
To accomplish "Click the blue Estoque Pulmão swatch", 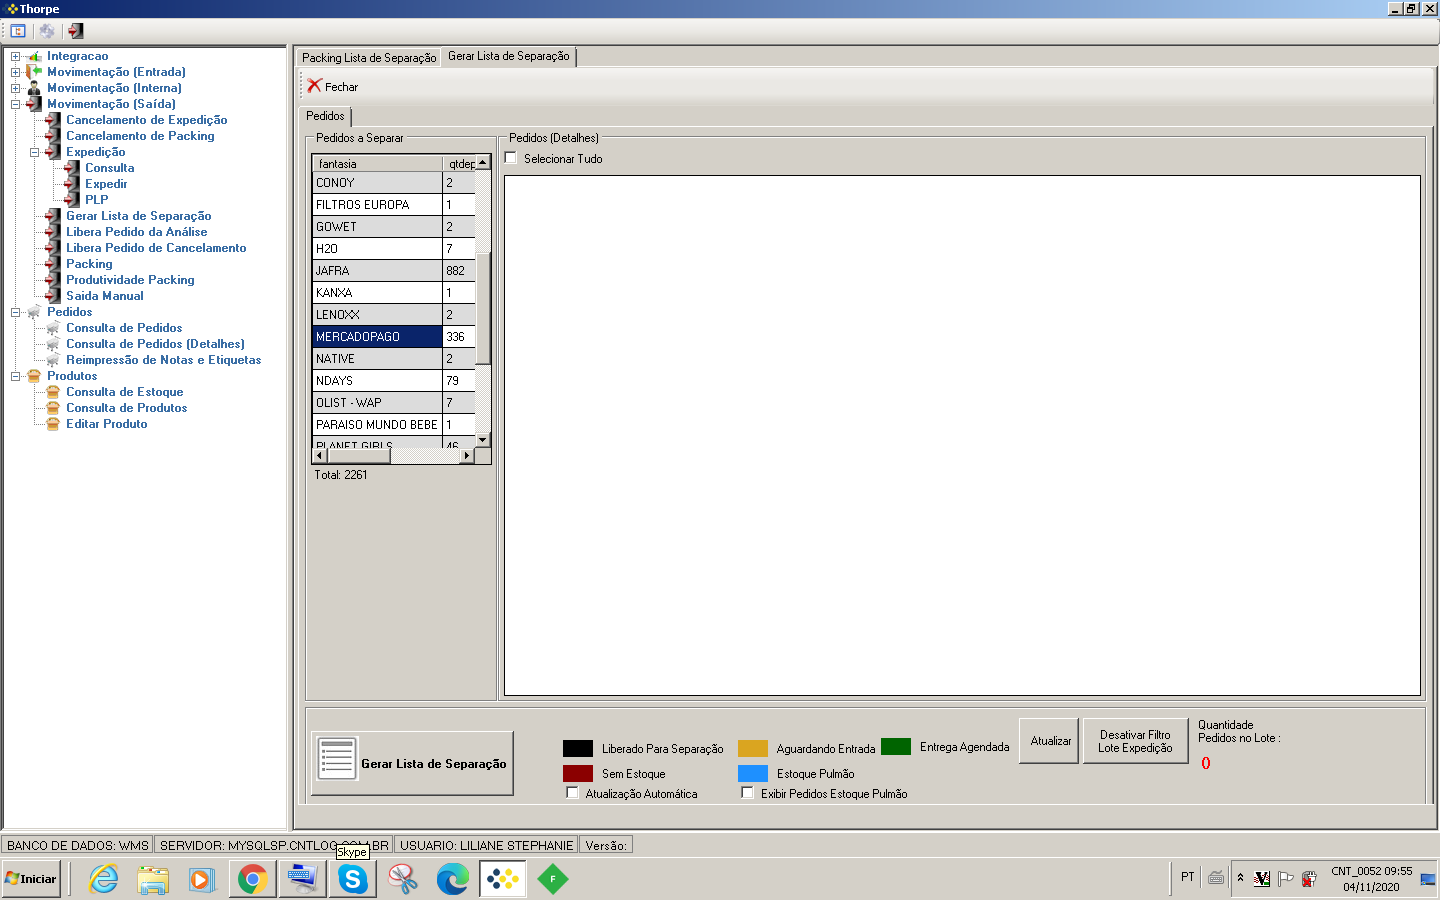I will click(x=753, y=773).
